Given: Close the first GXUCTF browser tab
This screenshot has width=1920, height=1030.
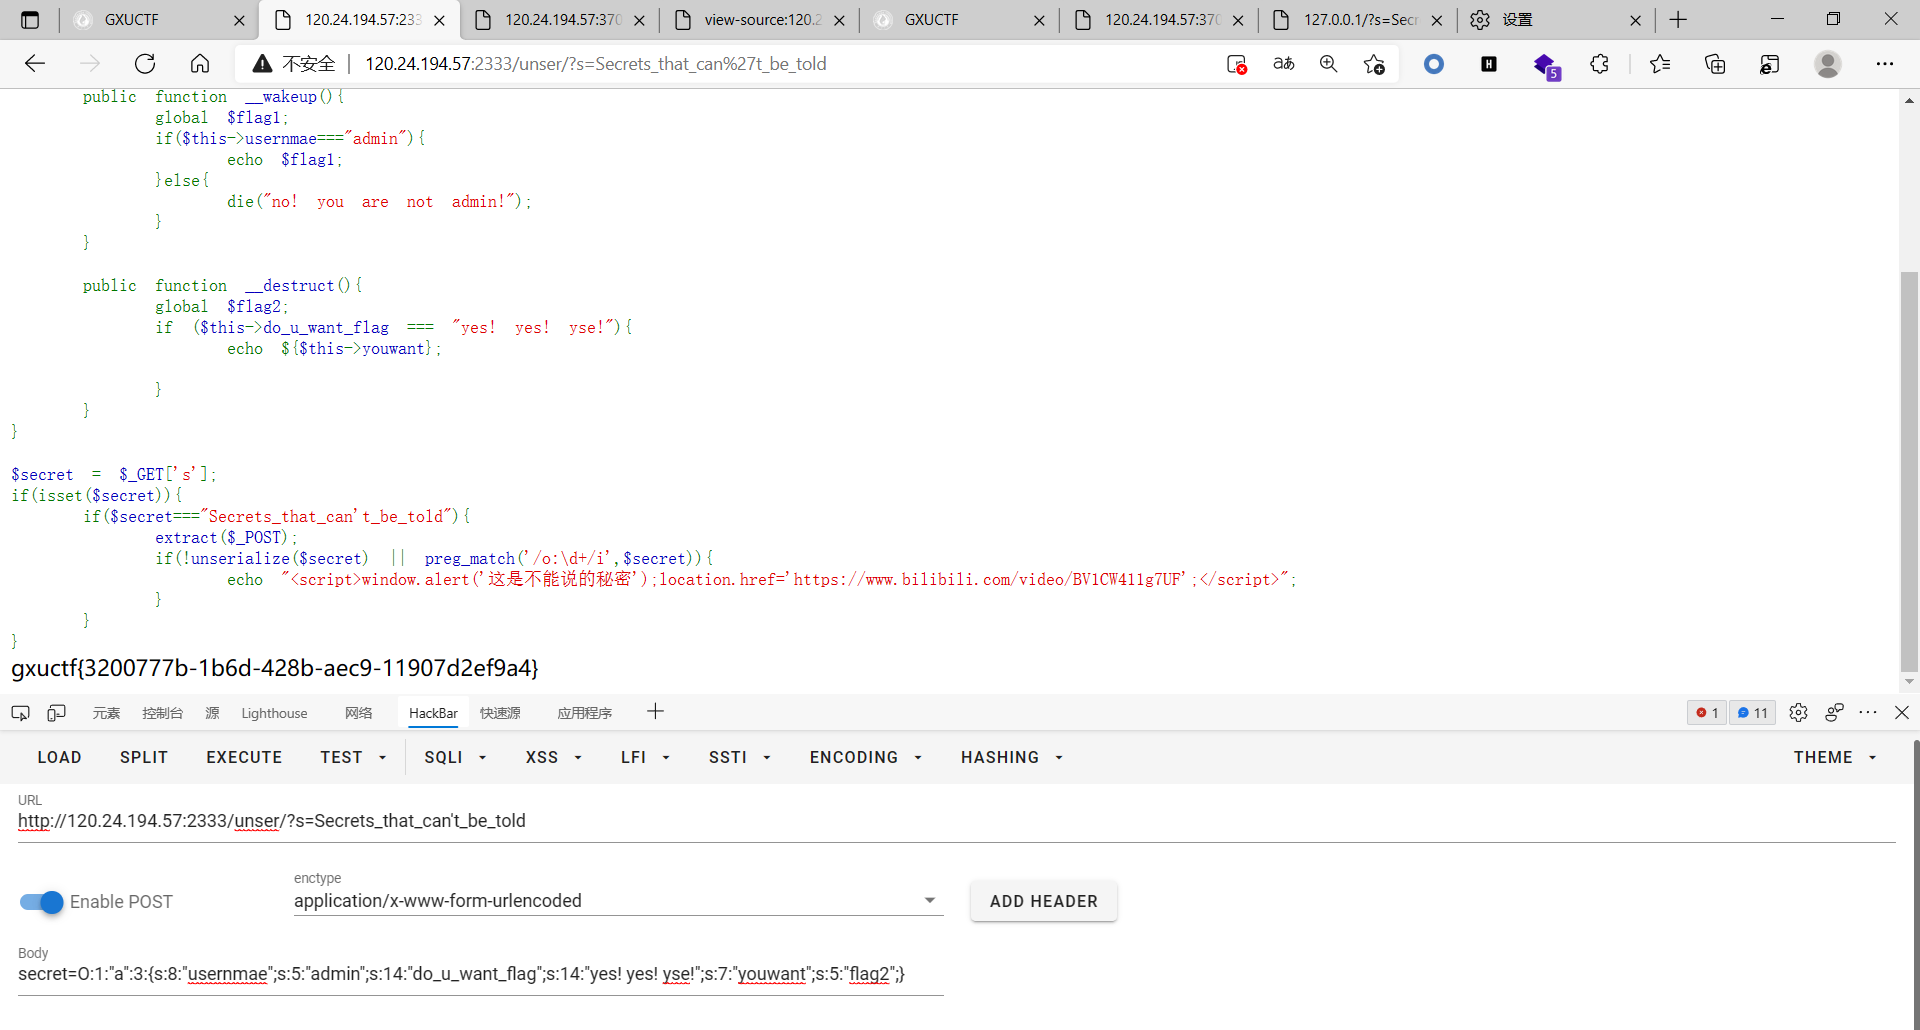Looking at the screenshot, I should pos(239,20).
